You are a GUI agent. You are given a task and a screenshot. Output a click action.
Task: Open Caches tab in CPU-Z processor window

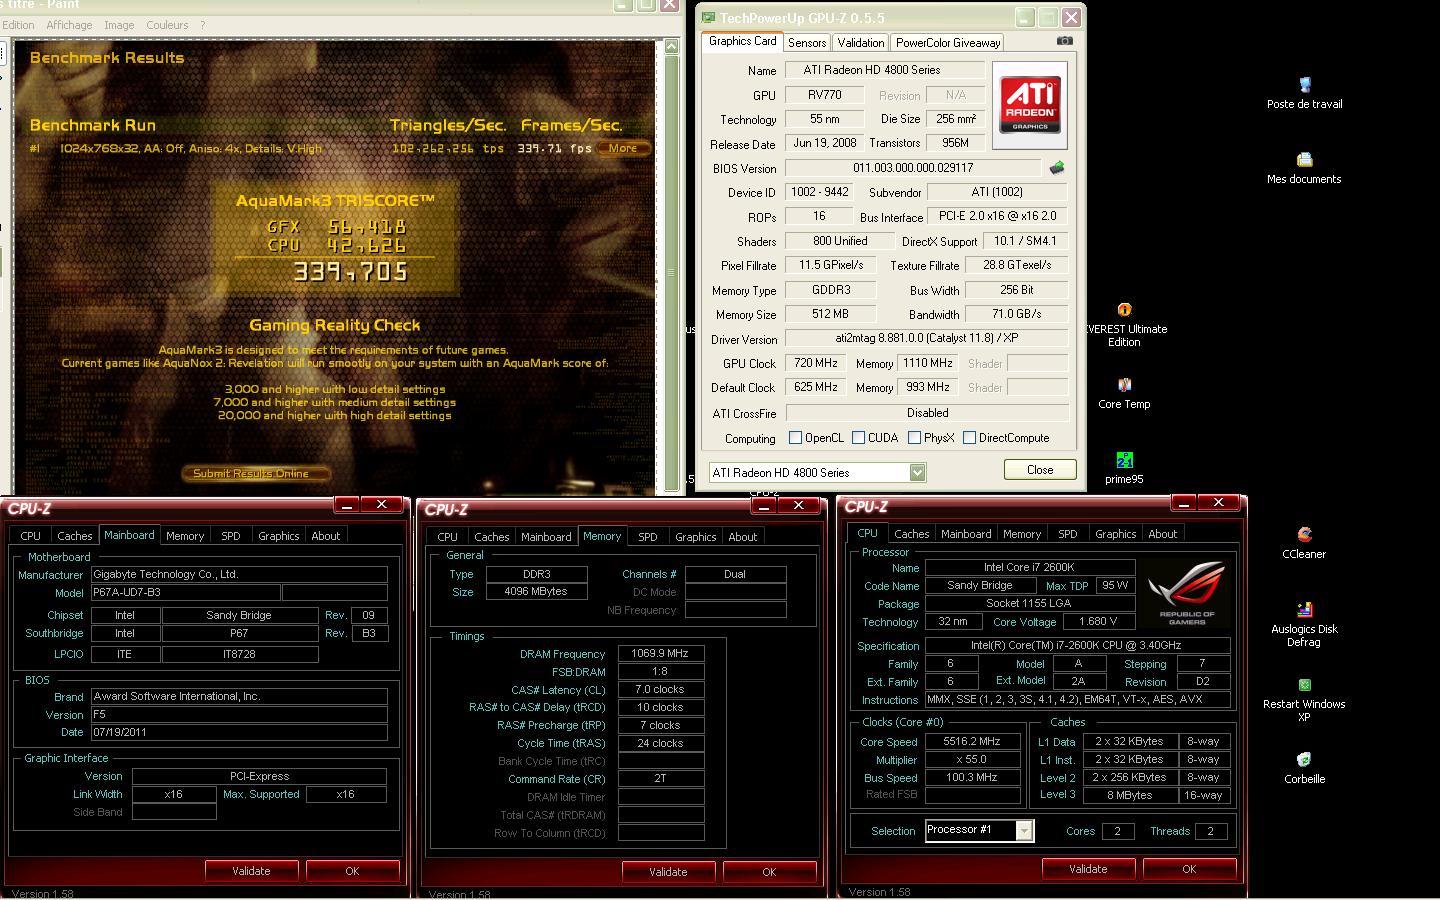(911, 534)
